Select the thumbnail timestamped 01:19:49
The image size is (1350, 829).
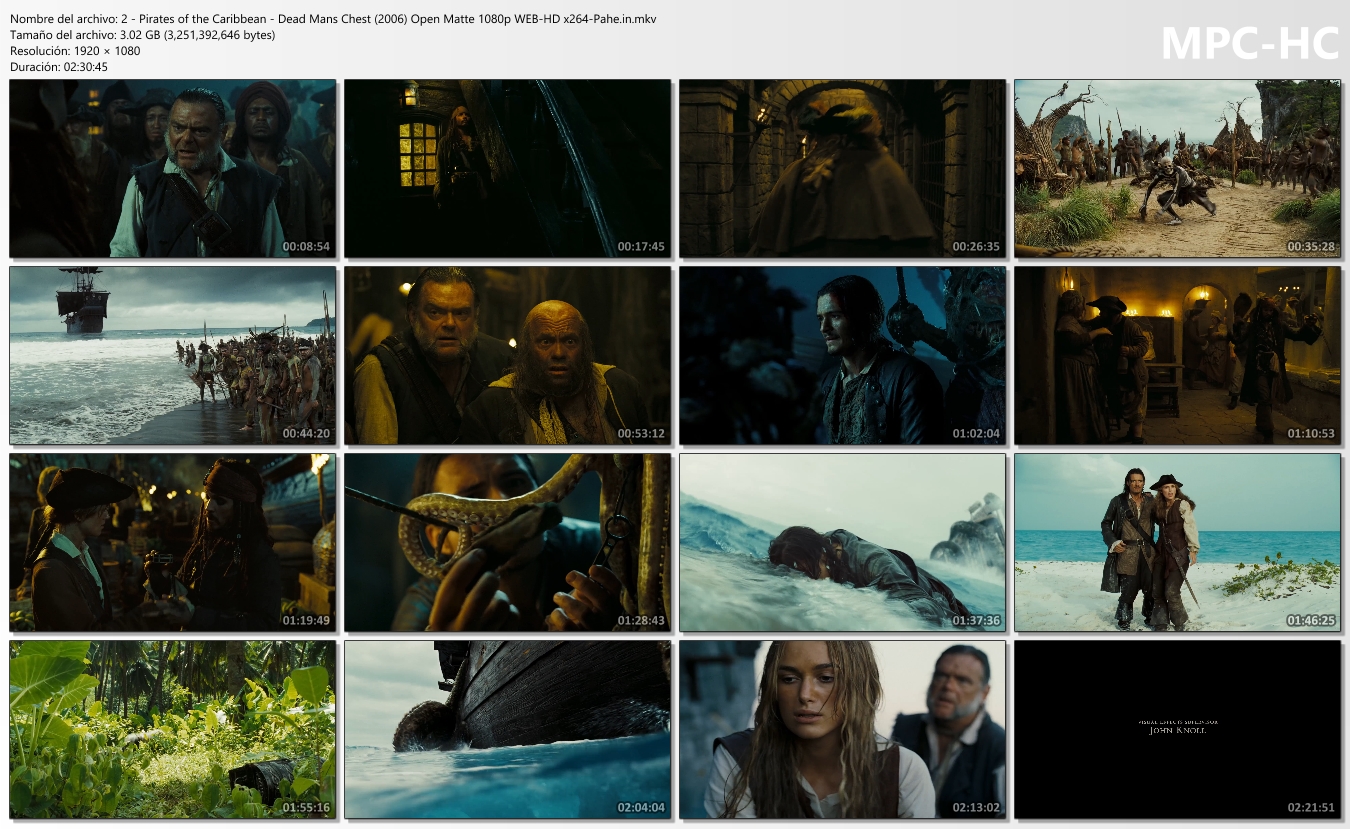(x=172, y=542)
